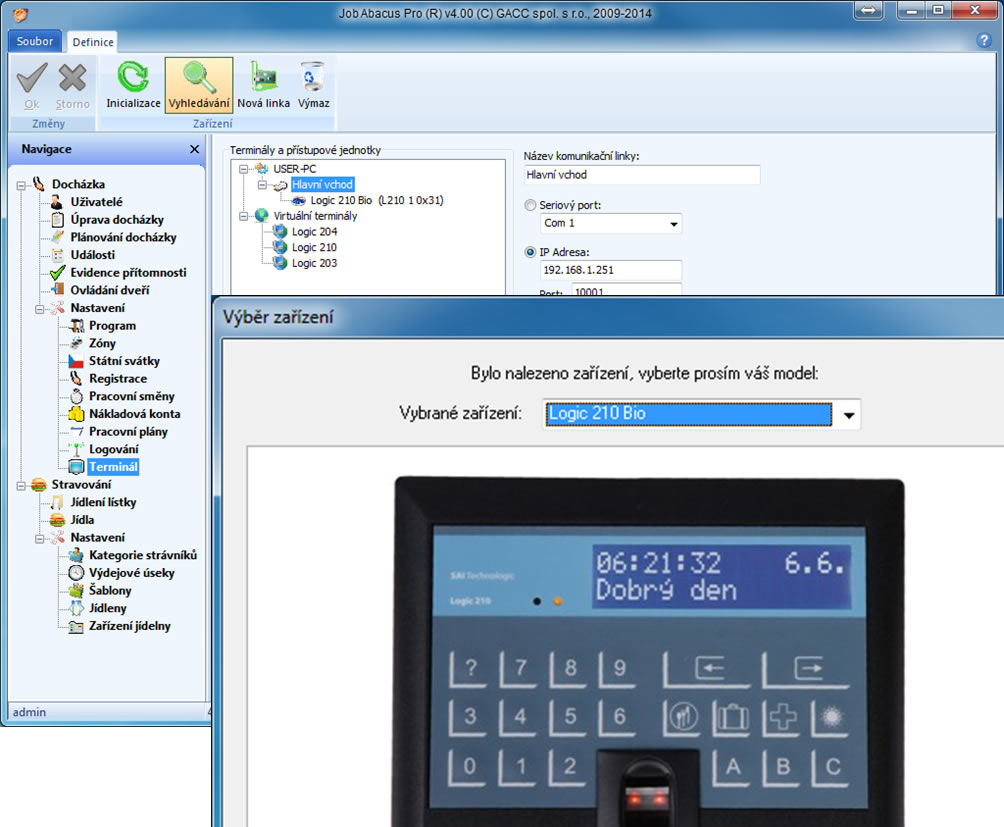Collapse Virtuální terminály node
1004x827 pixels.
(243, 216)
